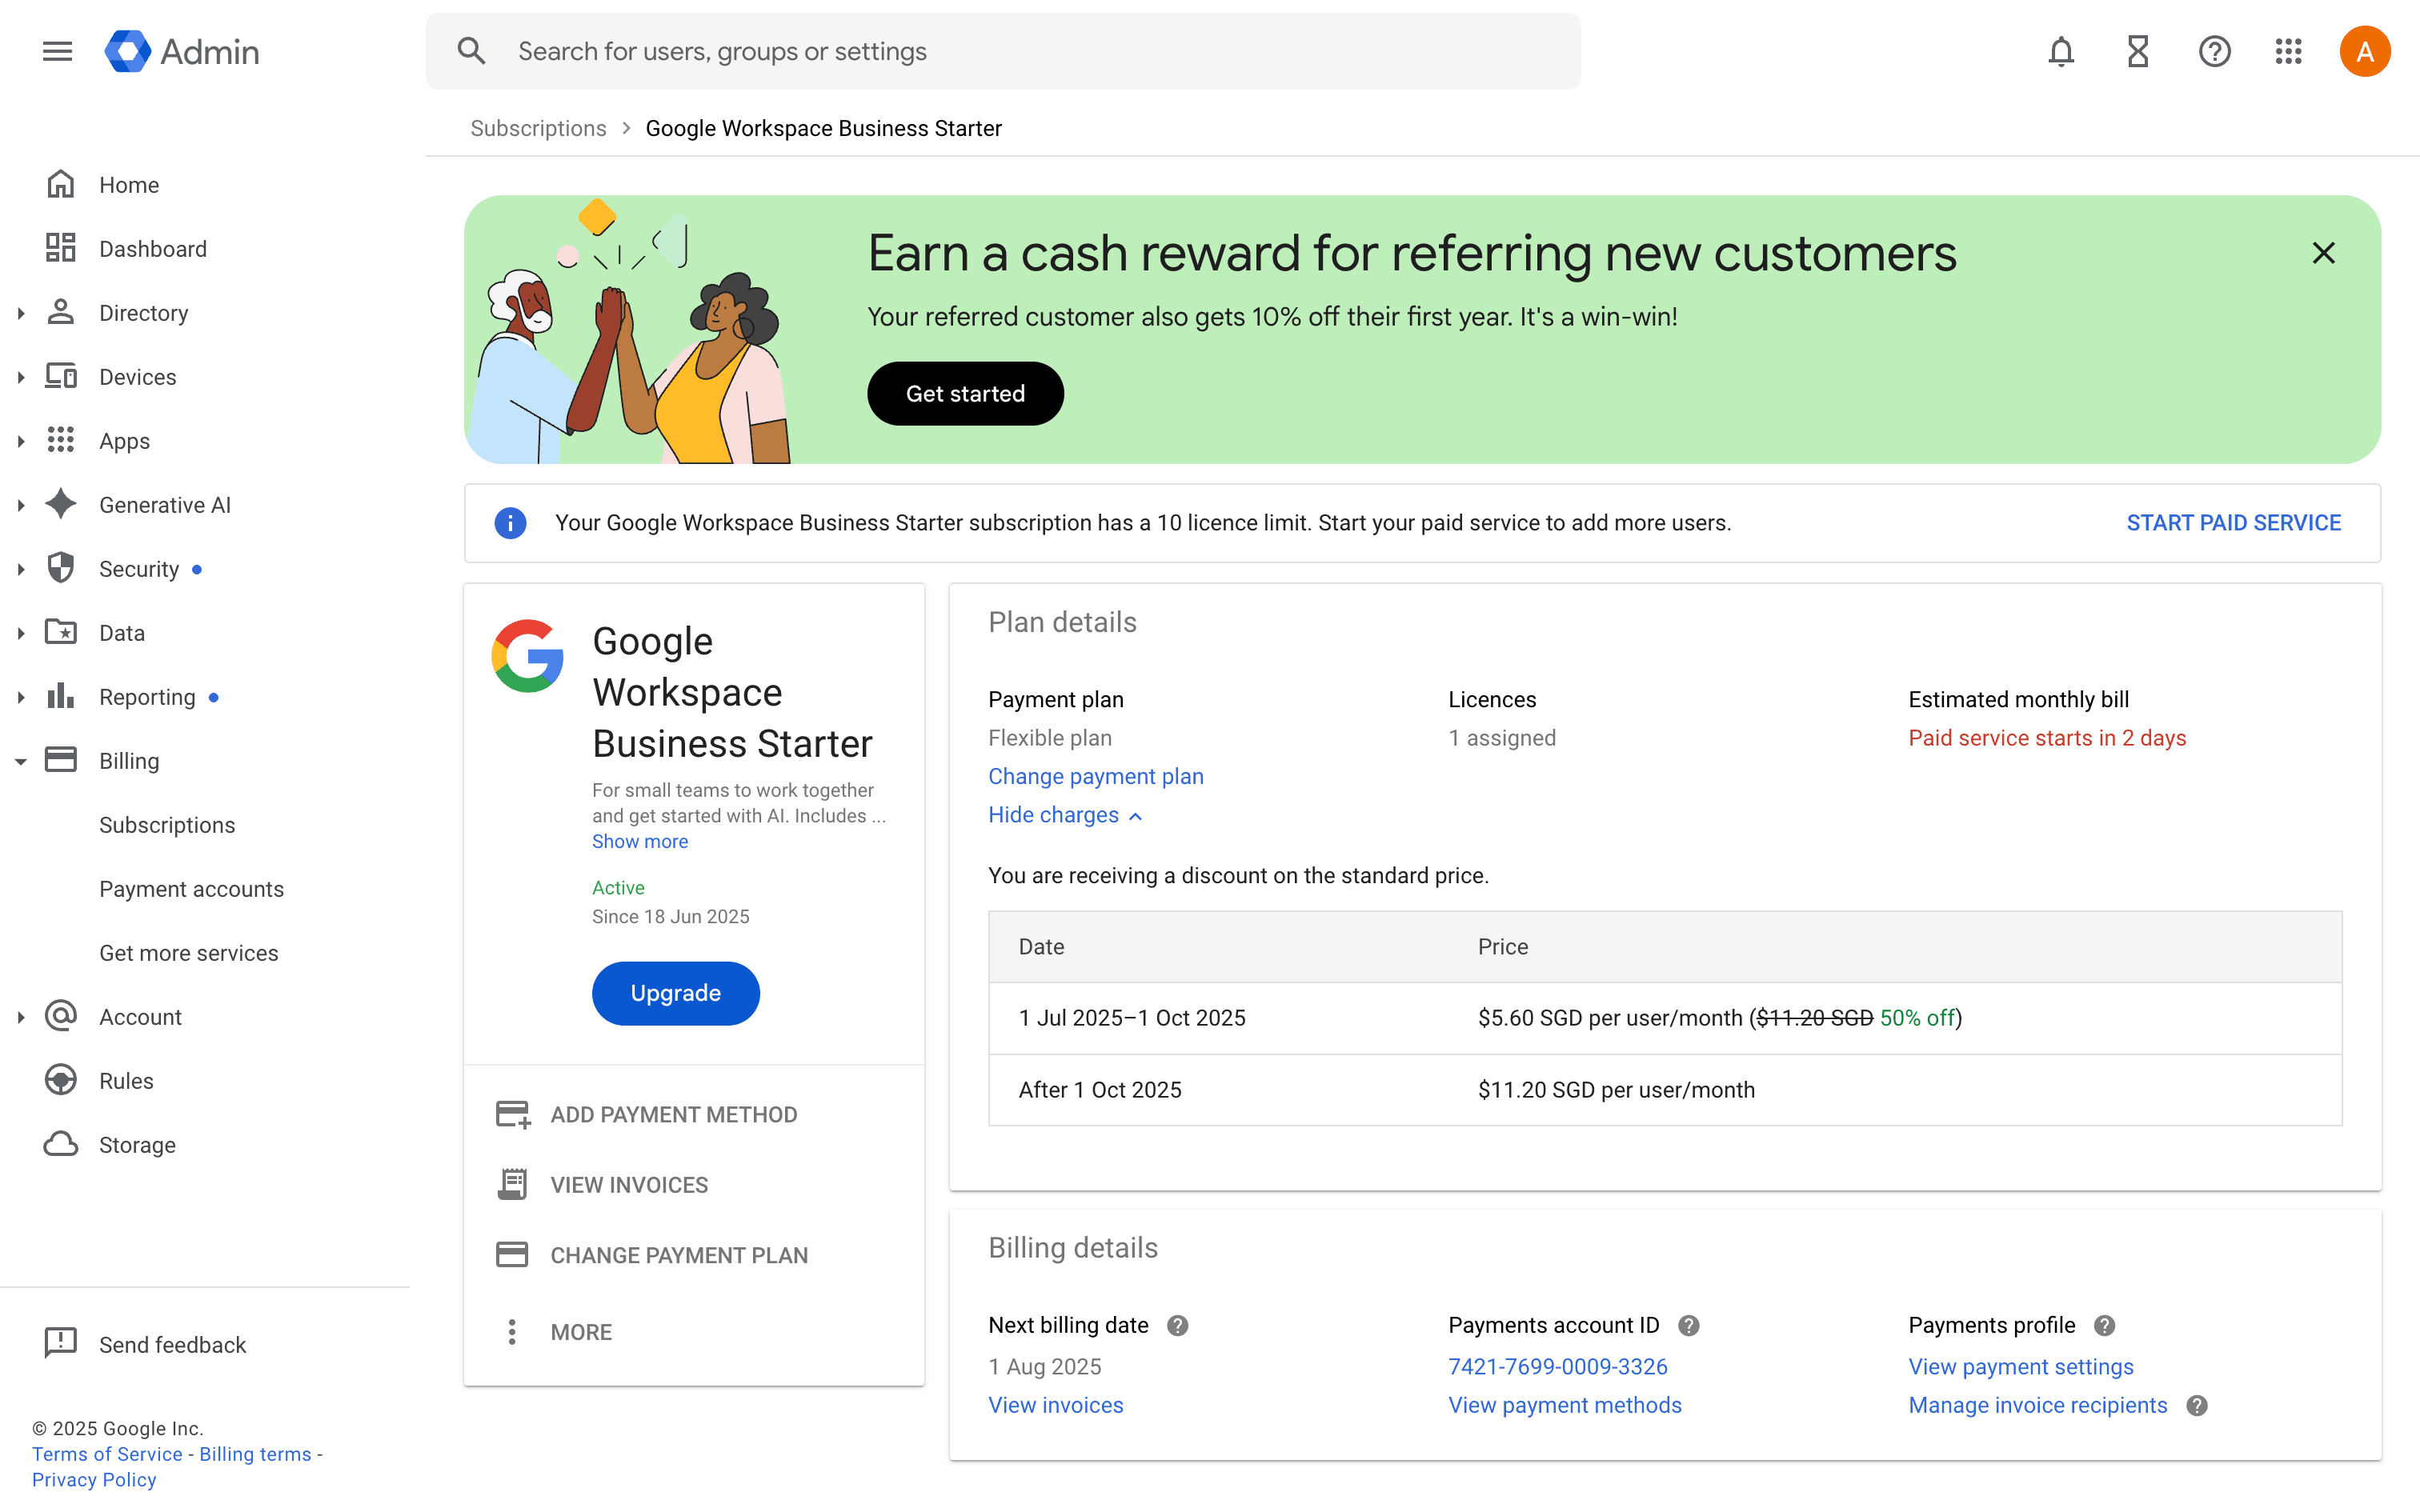Open the Google apps grid icon

(2288, 51)
